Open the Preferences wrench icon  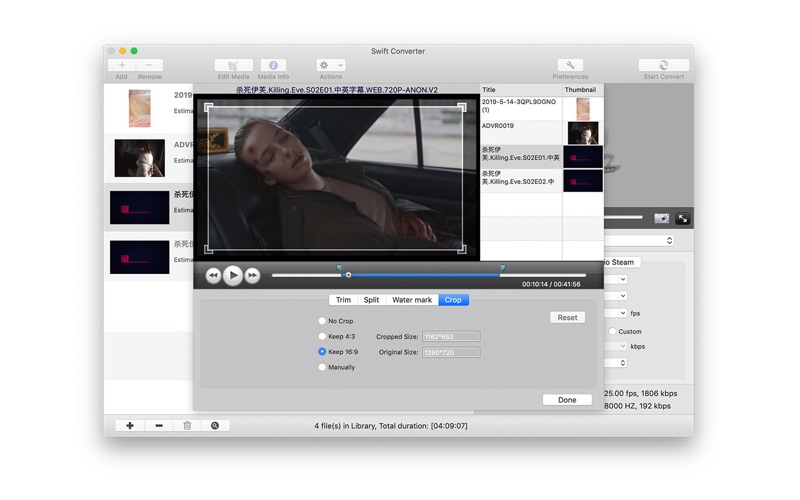pos(569,65)
